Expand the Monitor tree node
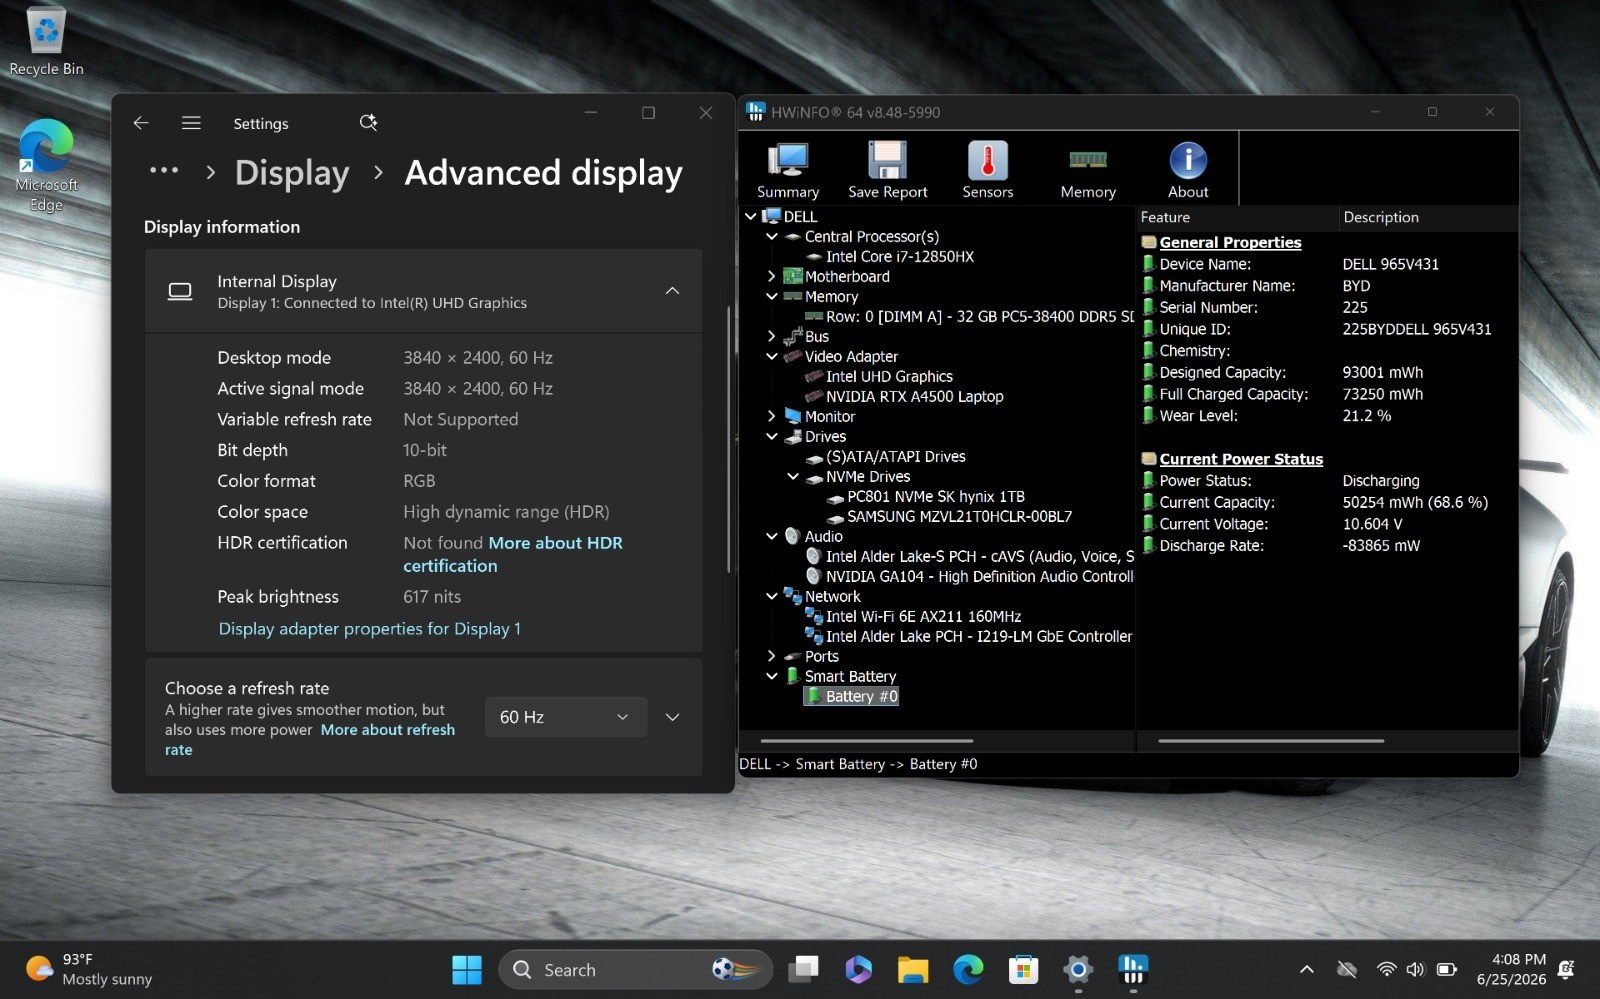Image resolution: width=1600 pixels, height=999 pixels. [771, 416]
